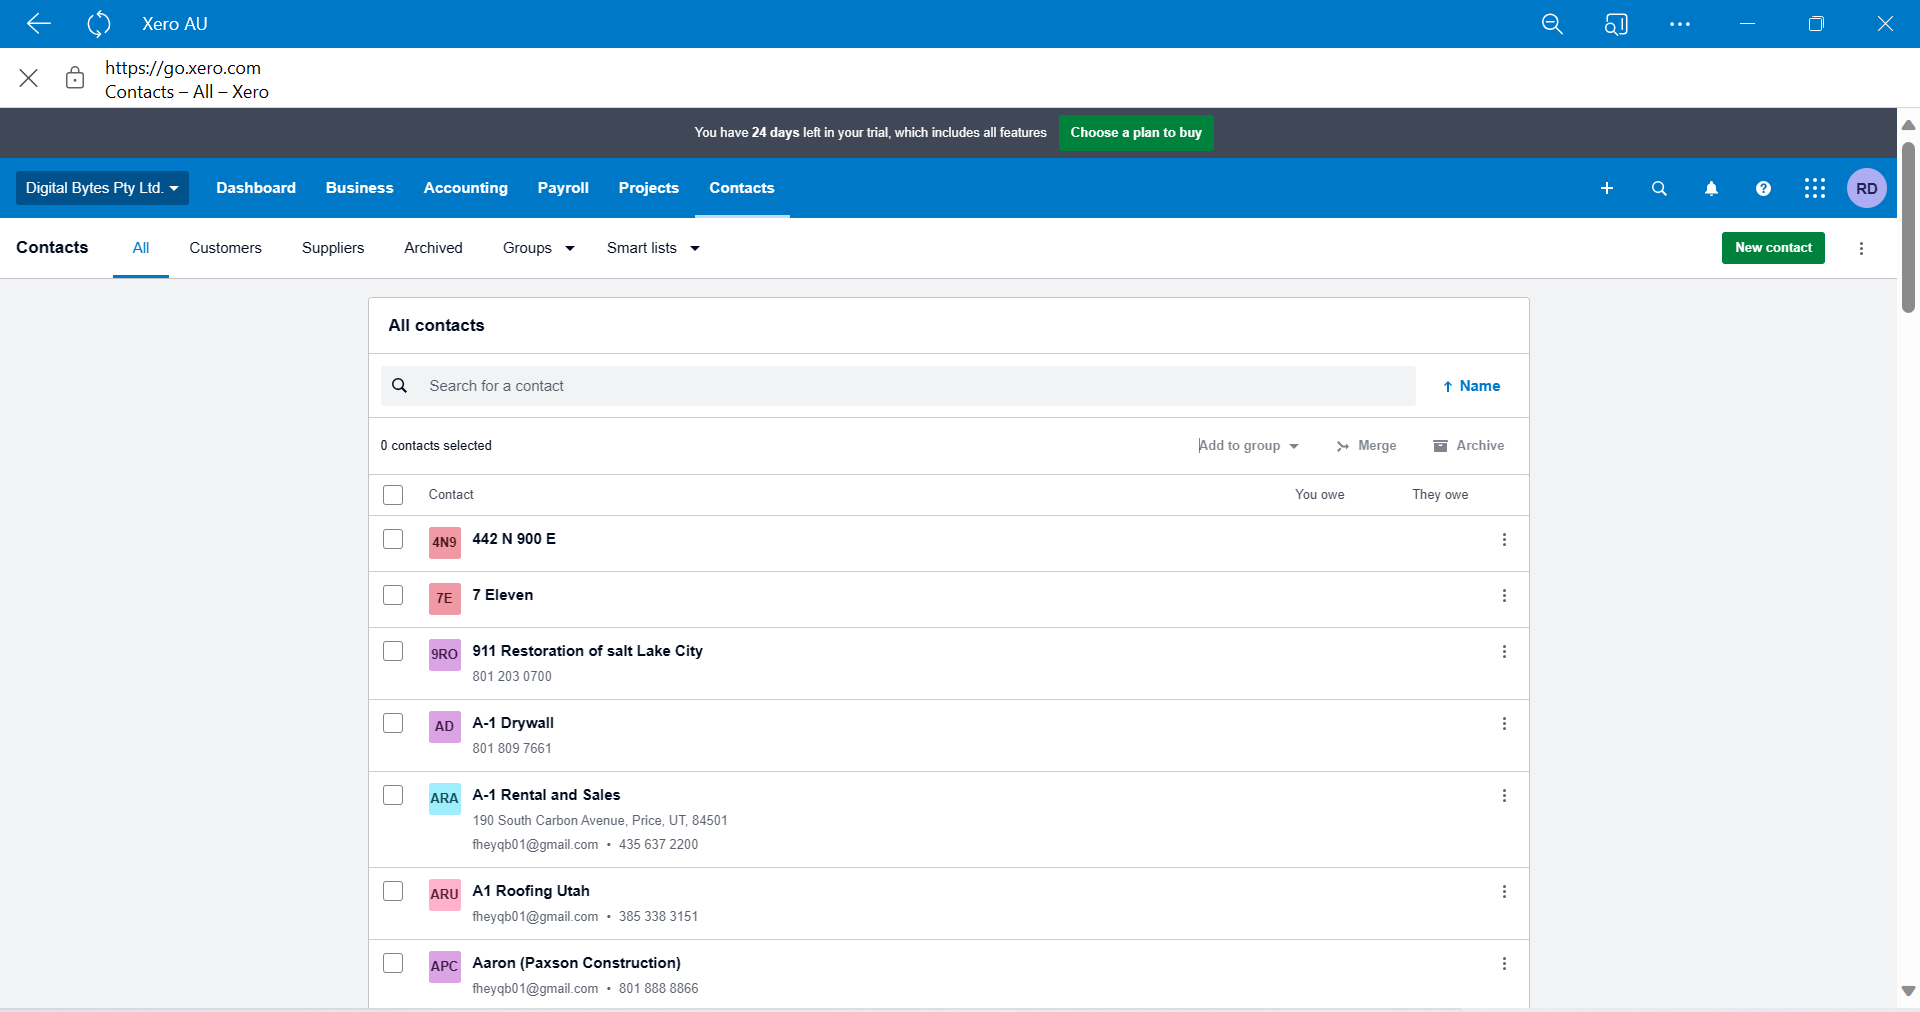Check the 911 Restoration of salt Lake City box
This screenshot has width=1920, height=1012.
pos(393,651)
